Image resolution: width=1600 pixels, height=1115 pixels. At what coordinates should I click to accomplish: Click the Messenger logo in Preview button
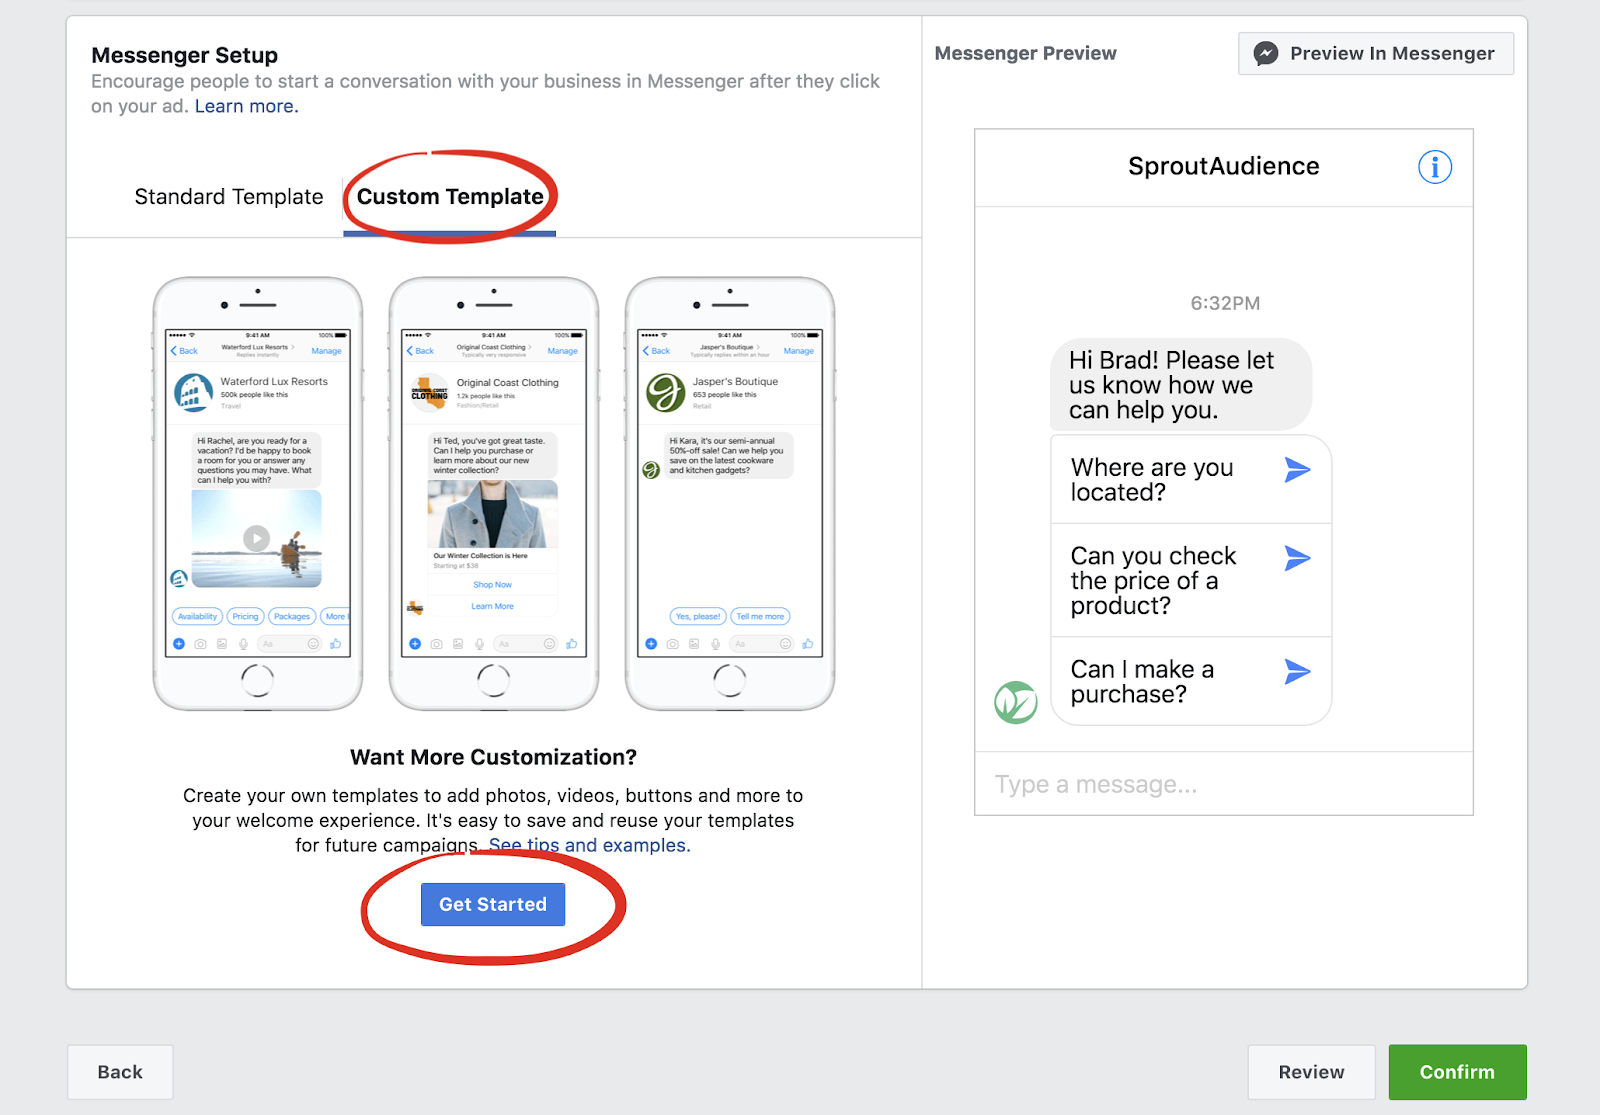(1266, 54)
